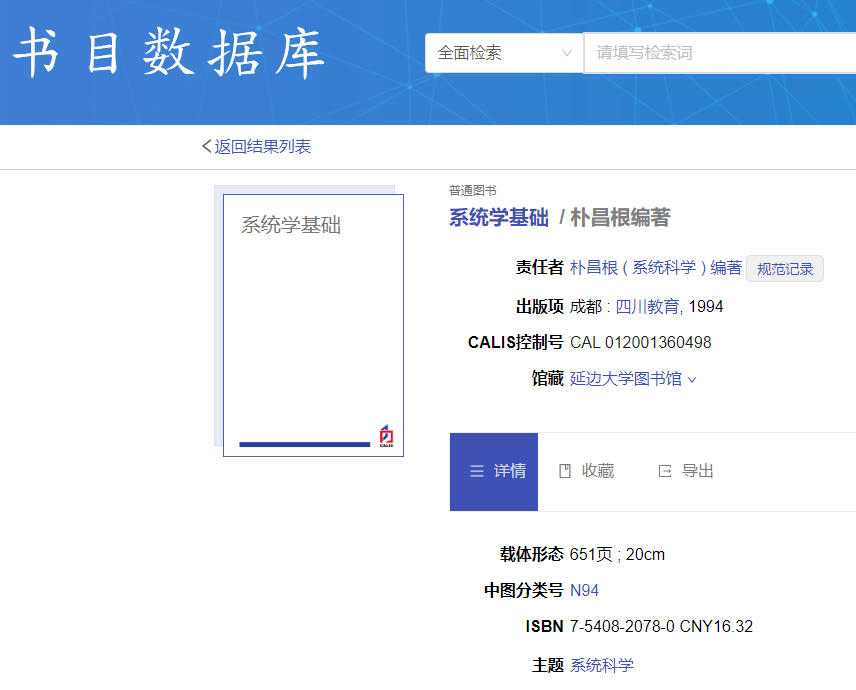Click the CALIS logo on book cover
The width and height of the screenshot is (856, 690).
click(x=386, y=436)
